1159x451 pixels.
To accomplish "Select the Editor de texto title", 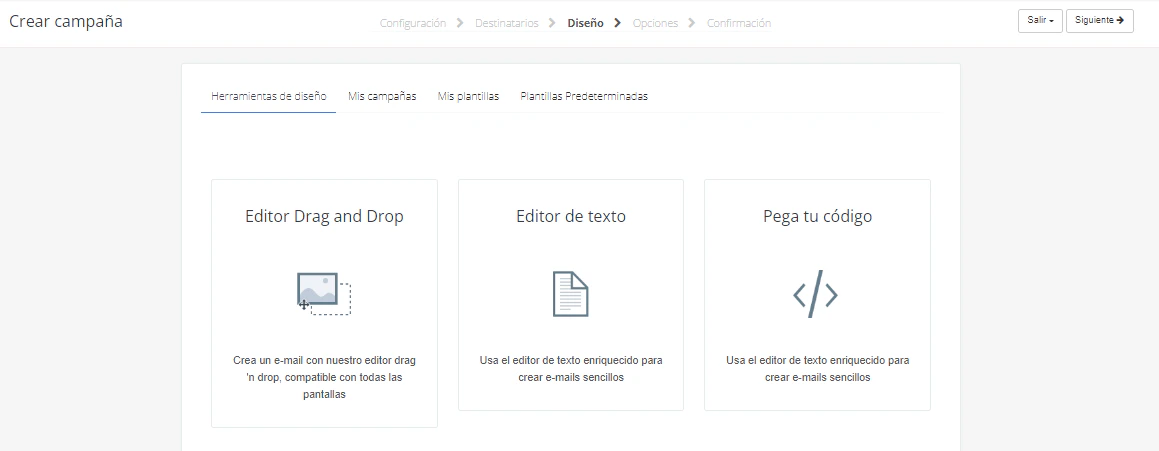I will pyautogui.click(x=571, y=216).
